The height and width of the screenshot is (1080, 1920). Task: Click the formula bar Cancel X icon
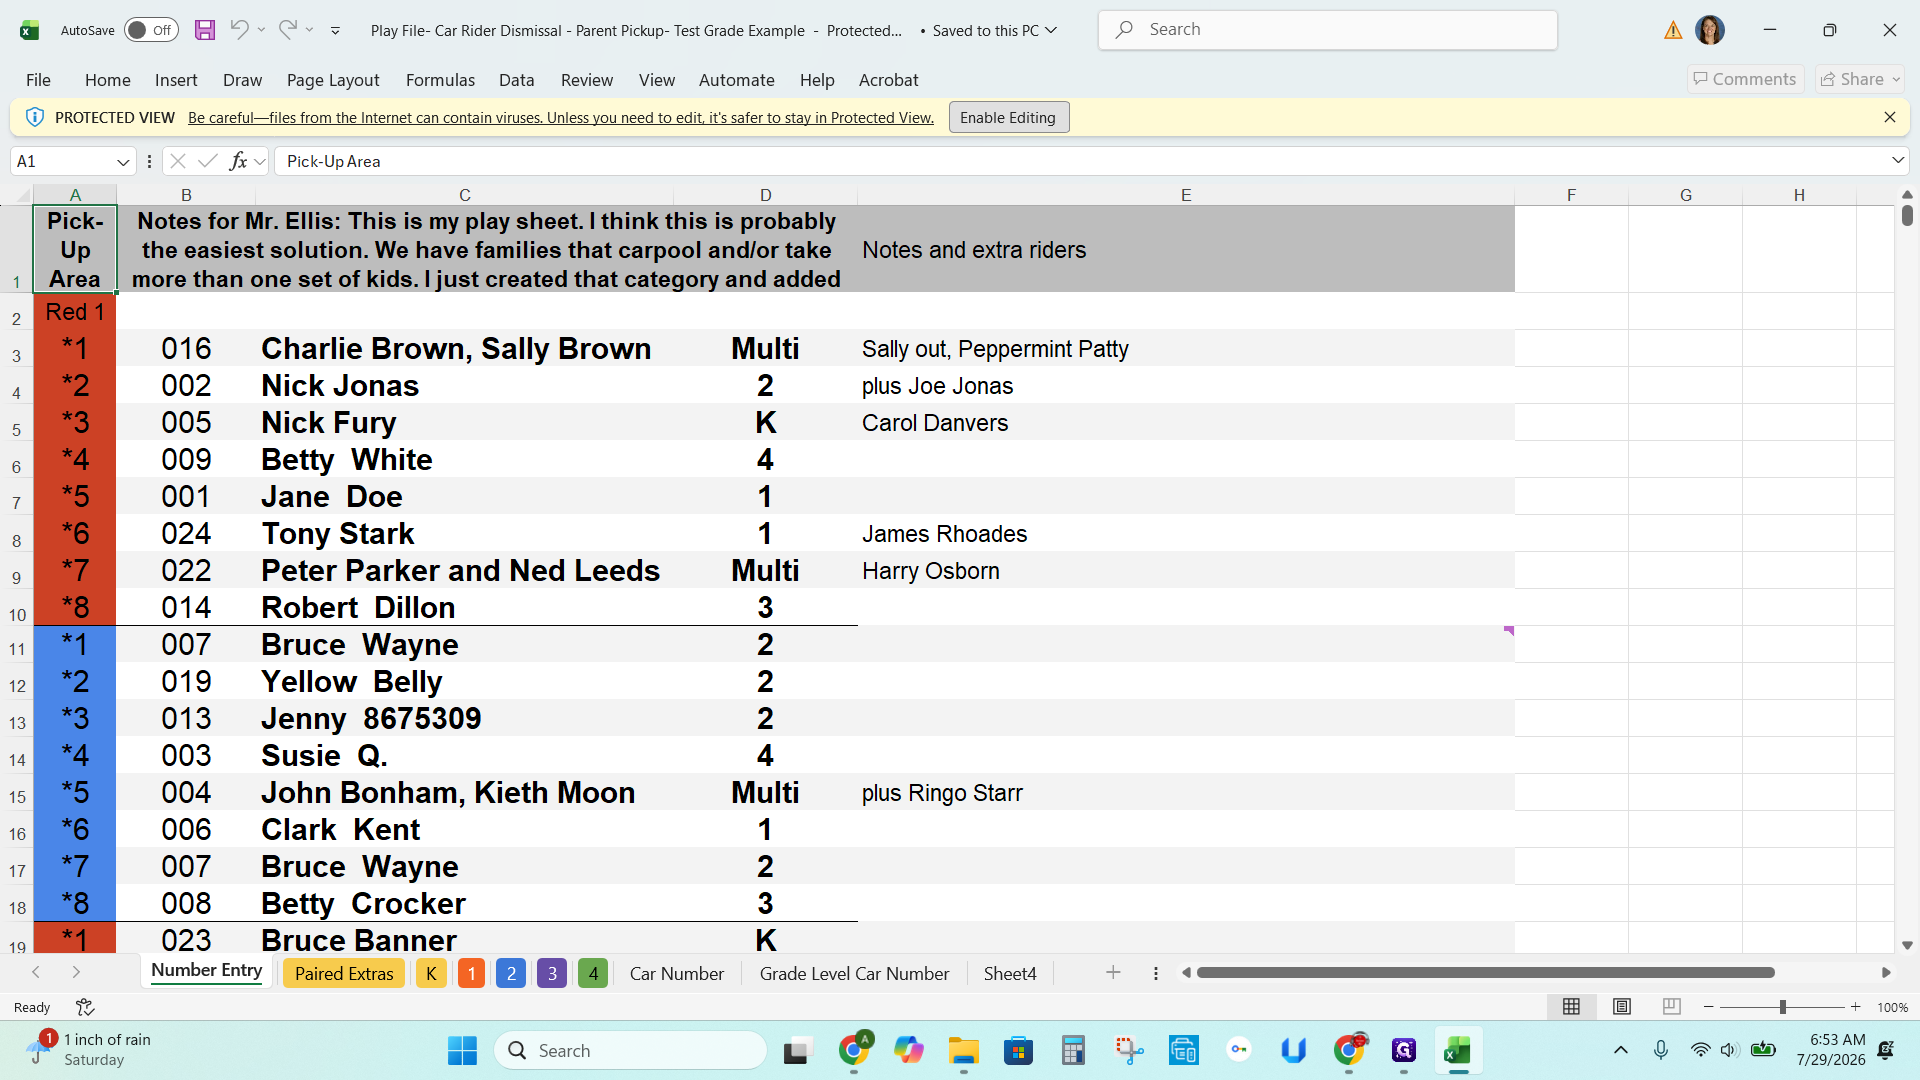coord(178,161)
